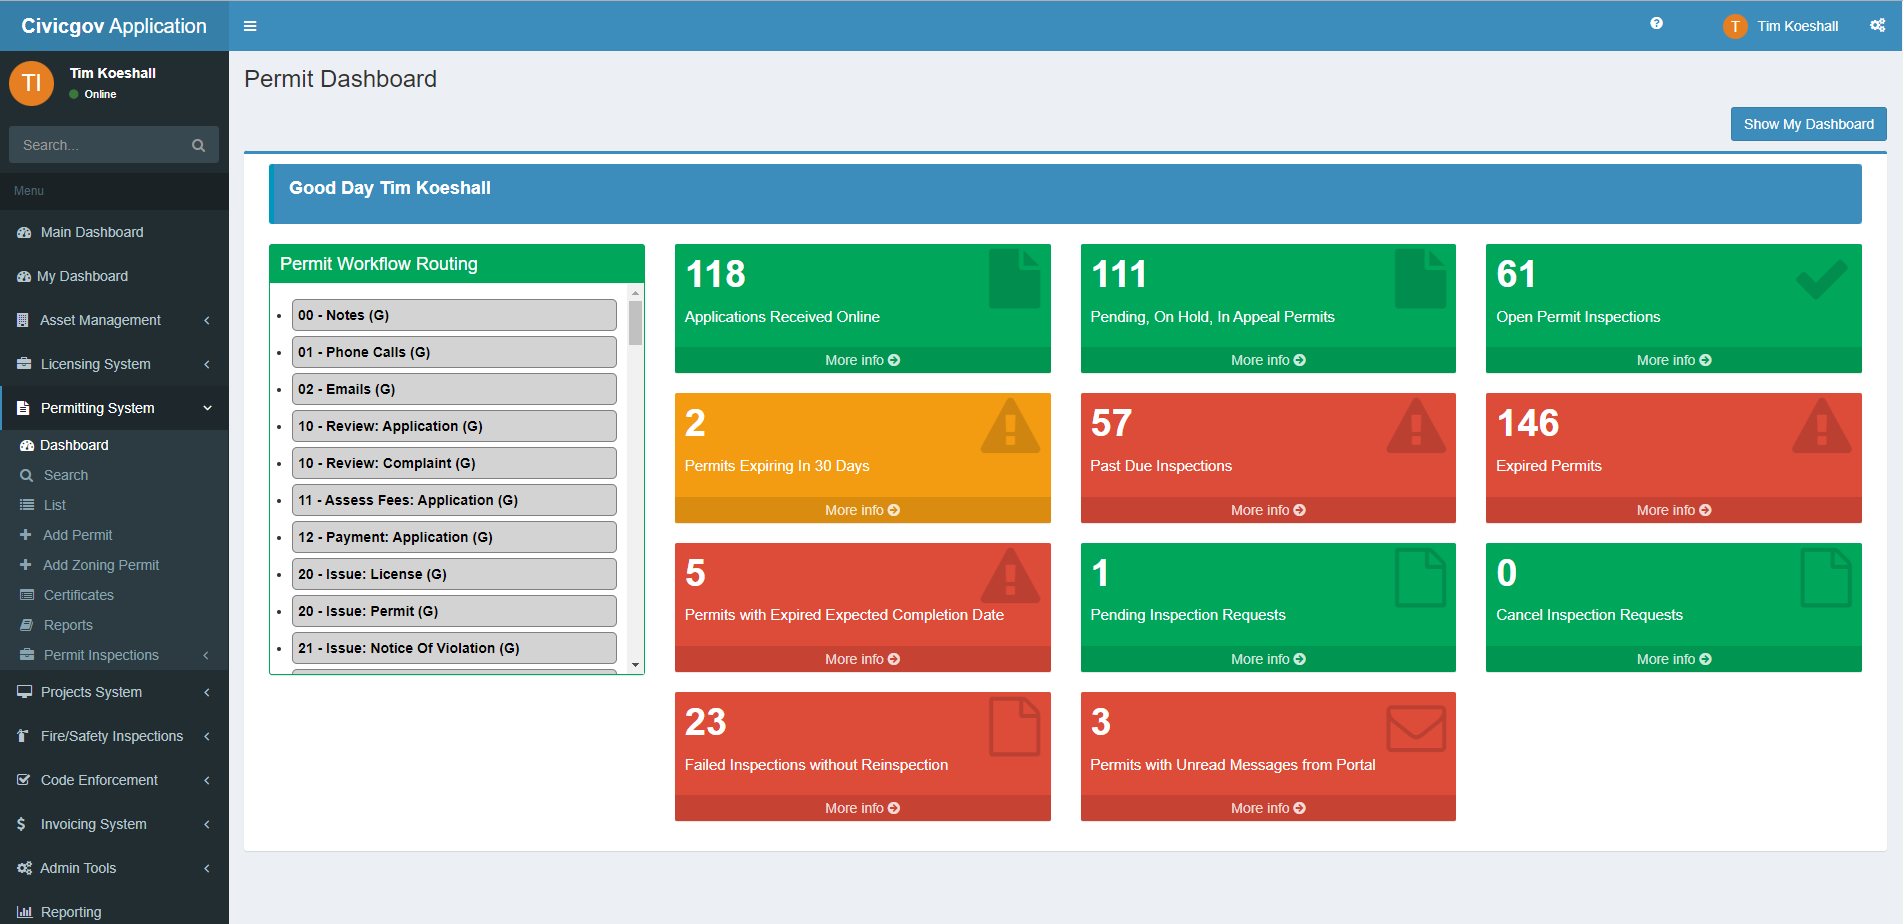
Task: Click the Show My Dashboard button
Action: pyautogui.click(x=1808, y=124)
